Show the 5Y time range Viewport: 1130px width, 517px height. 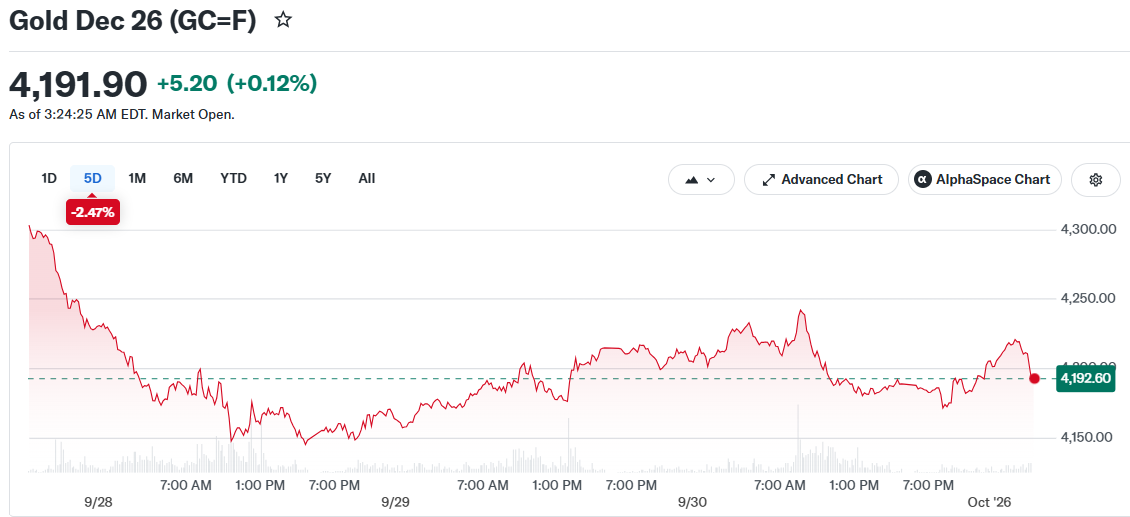pyautogui.click(x=323, y=178)
